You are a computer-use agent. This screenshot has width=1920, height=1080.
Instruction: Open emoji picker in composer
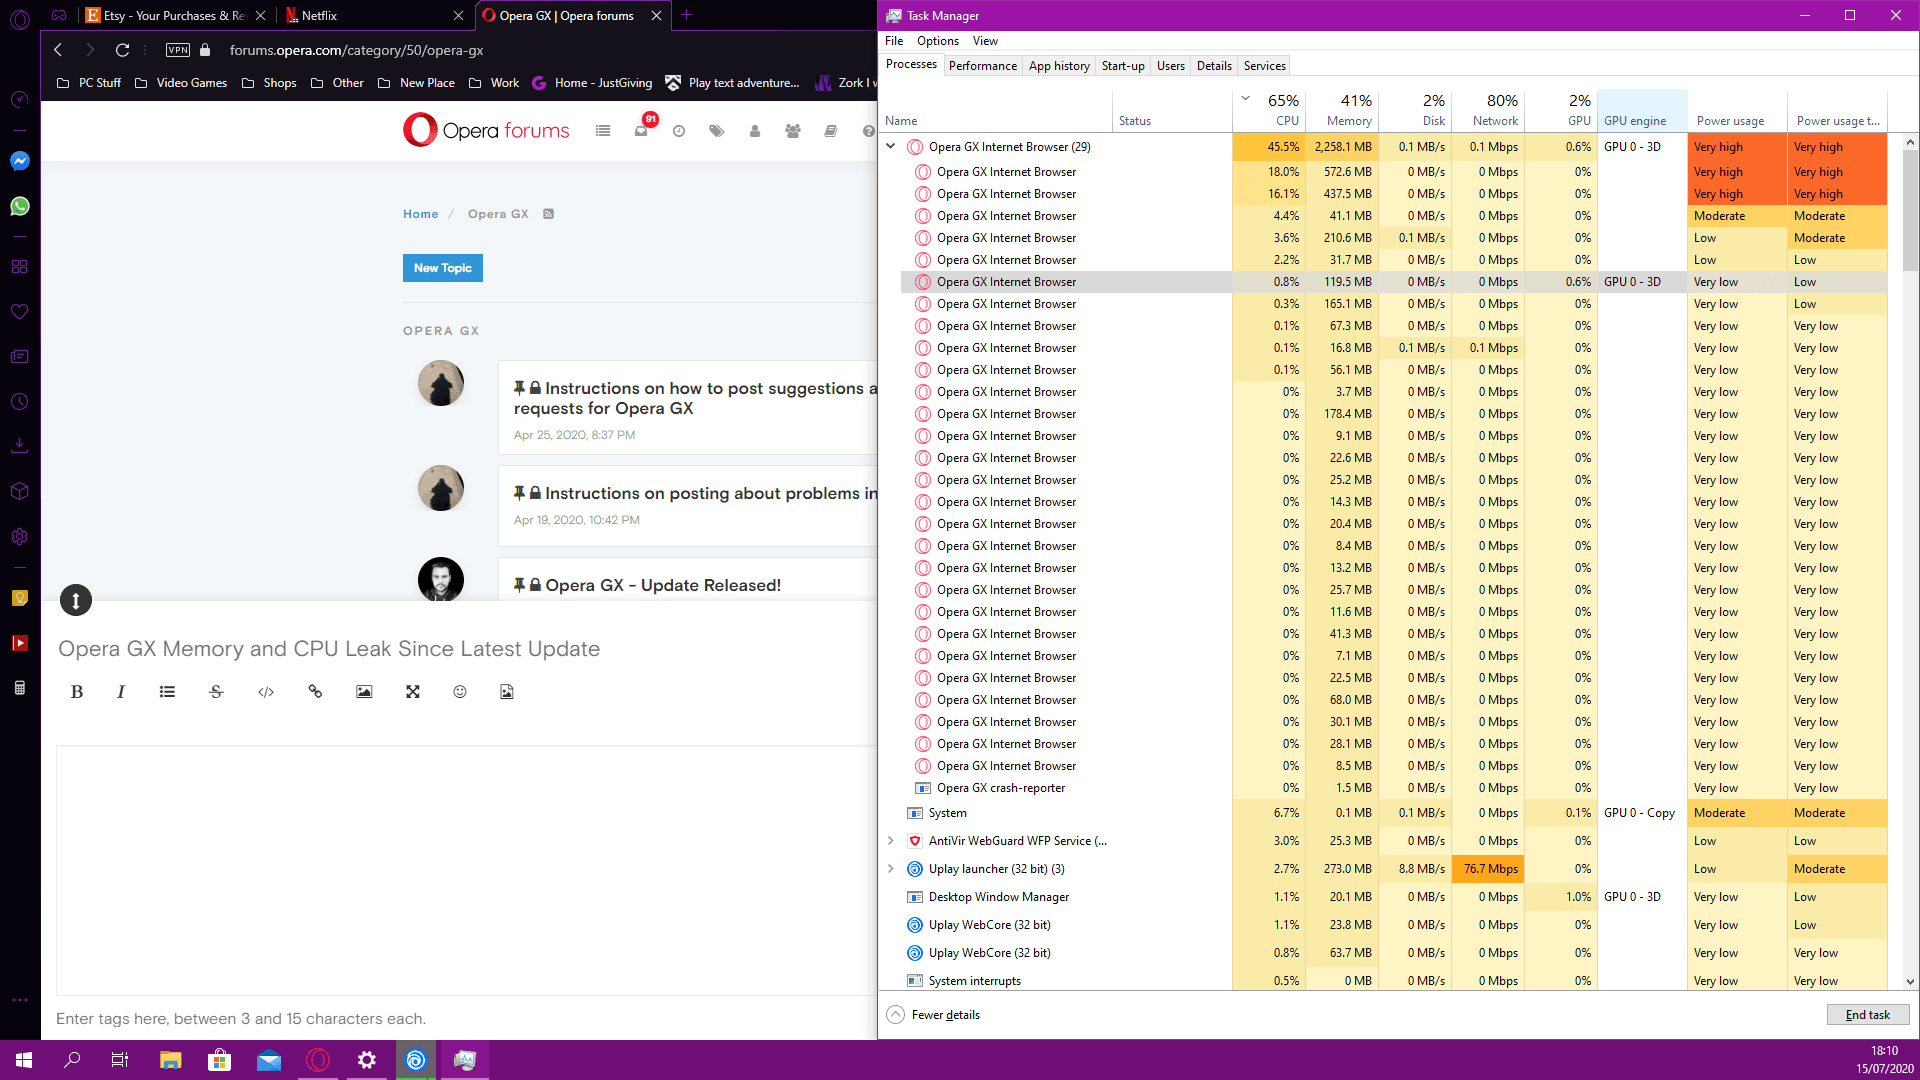pyautogui.click(x=460, y=692)
